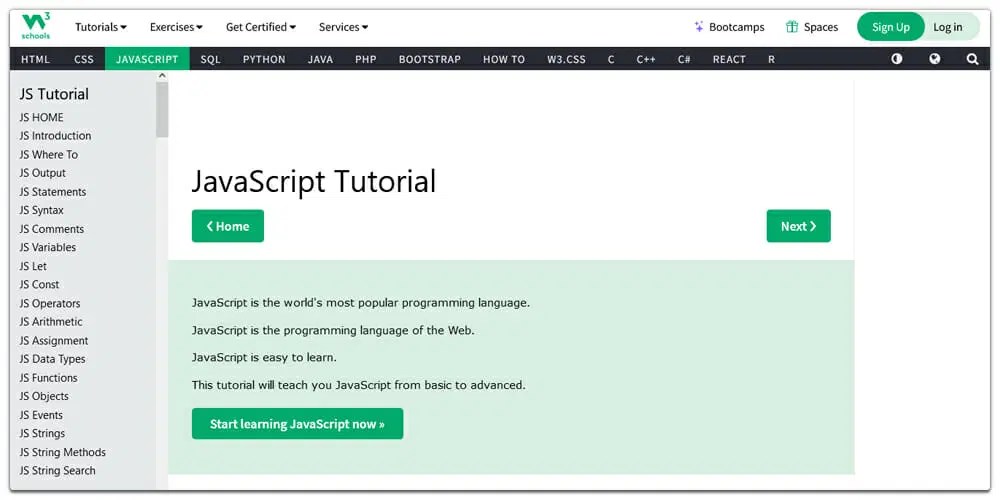Switch to the C# tab
Screen dimensions: 1000x500
684,59
